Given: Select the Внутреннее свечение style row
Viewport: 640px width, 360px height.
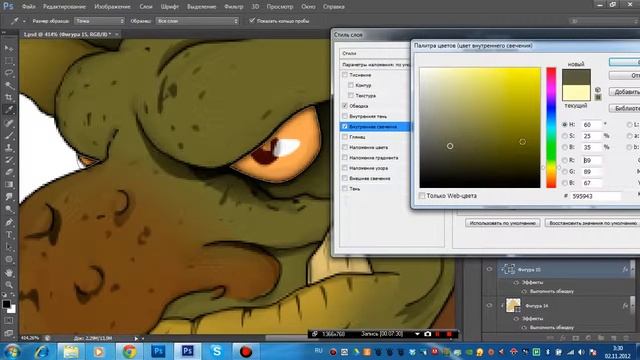Looking at the screenshot, I should click(x=376, y=127).
